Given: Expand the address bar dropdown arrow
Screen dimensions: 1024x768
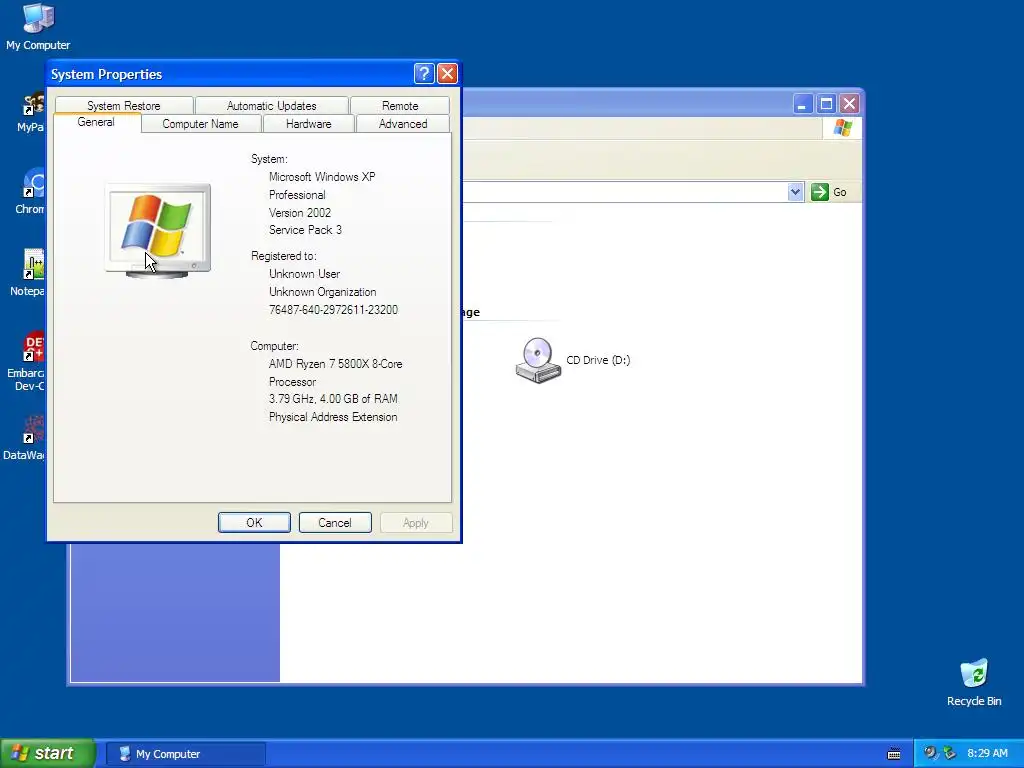Looking at the screenshot, I should coord(795,192).
